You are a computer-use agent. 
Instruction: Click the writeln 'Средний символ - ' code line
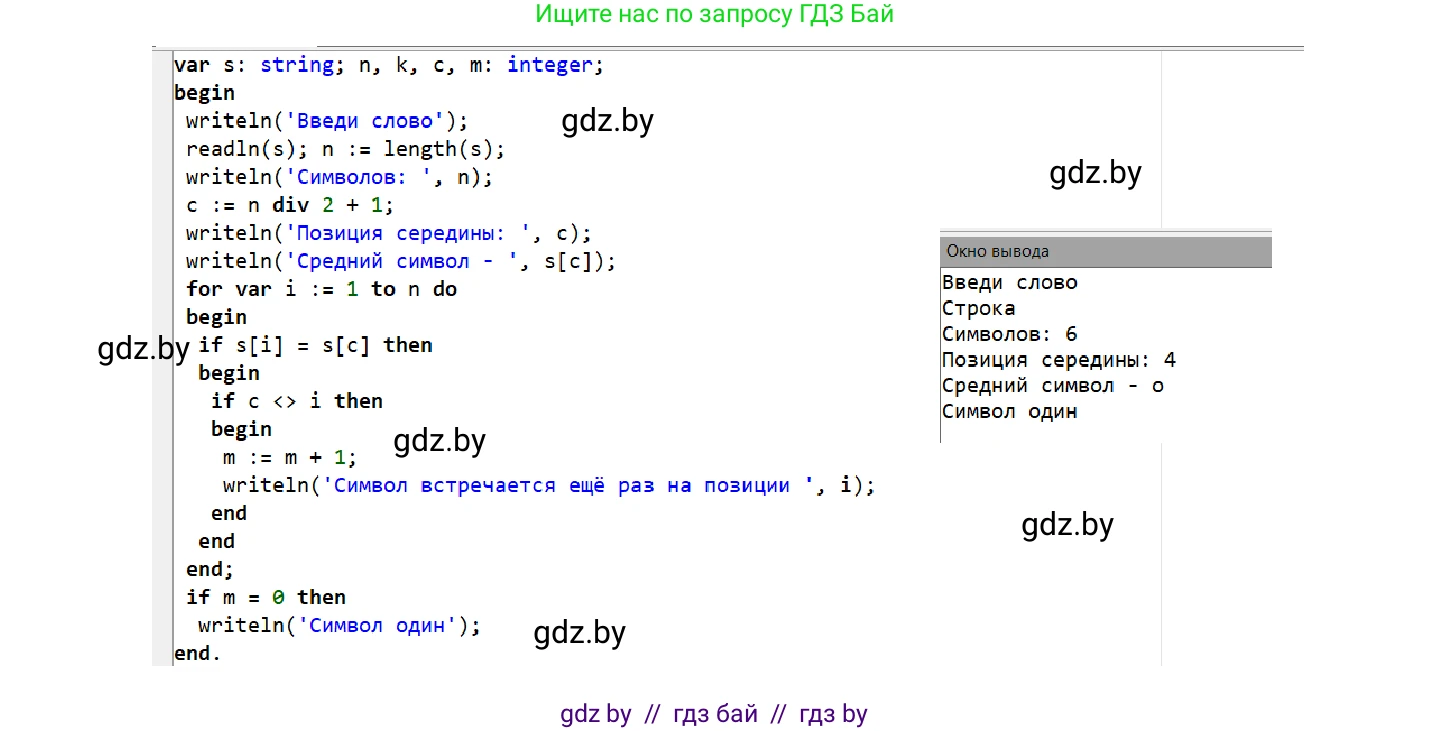point(400,261)
